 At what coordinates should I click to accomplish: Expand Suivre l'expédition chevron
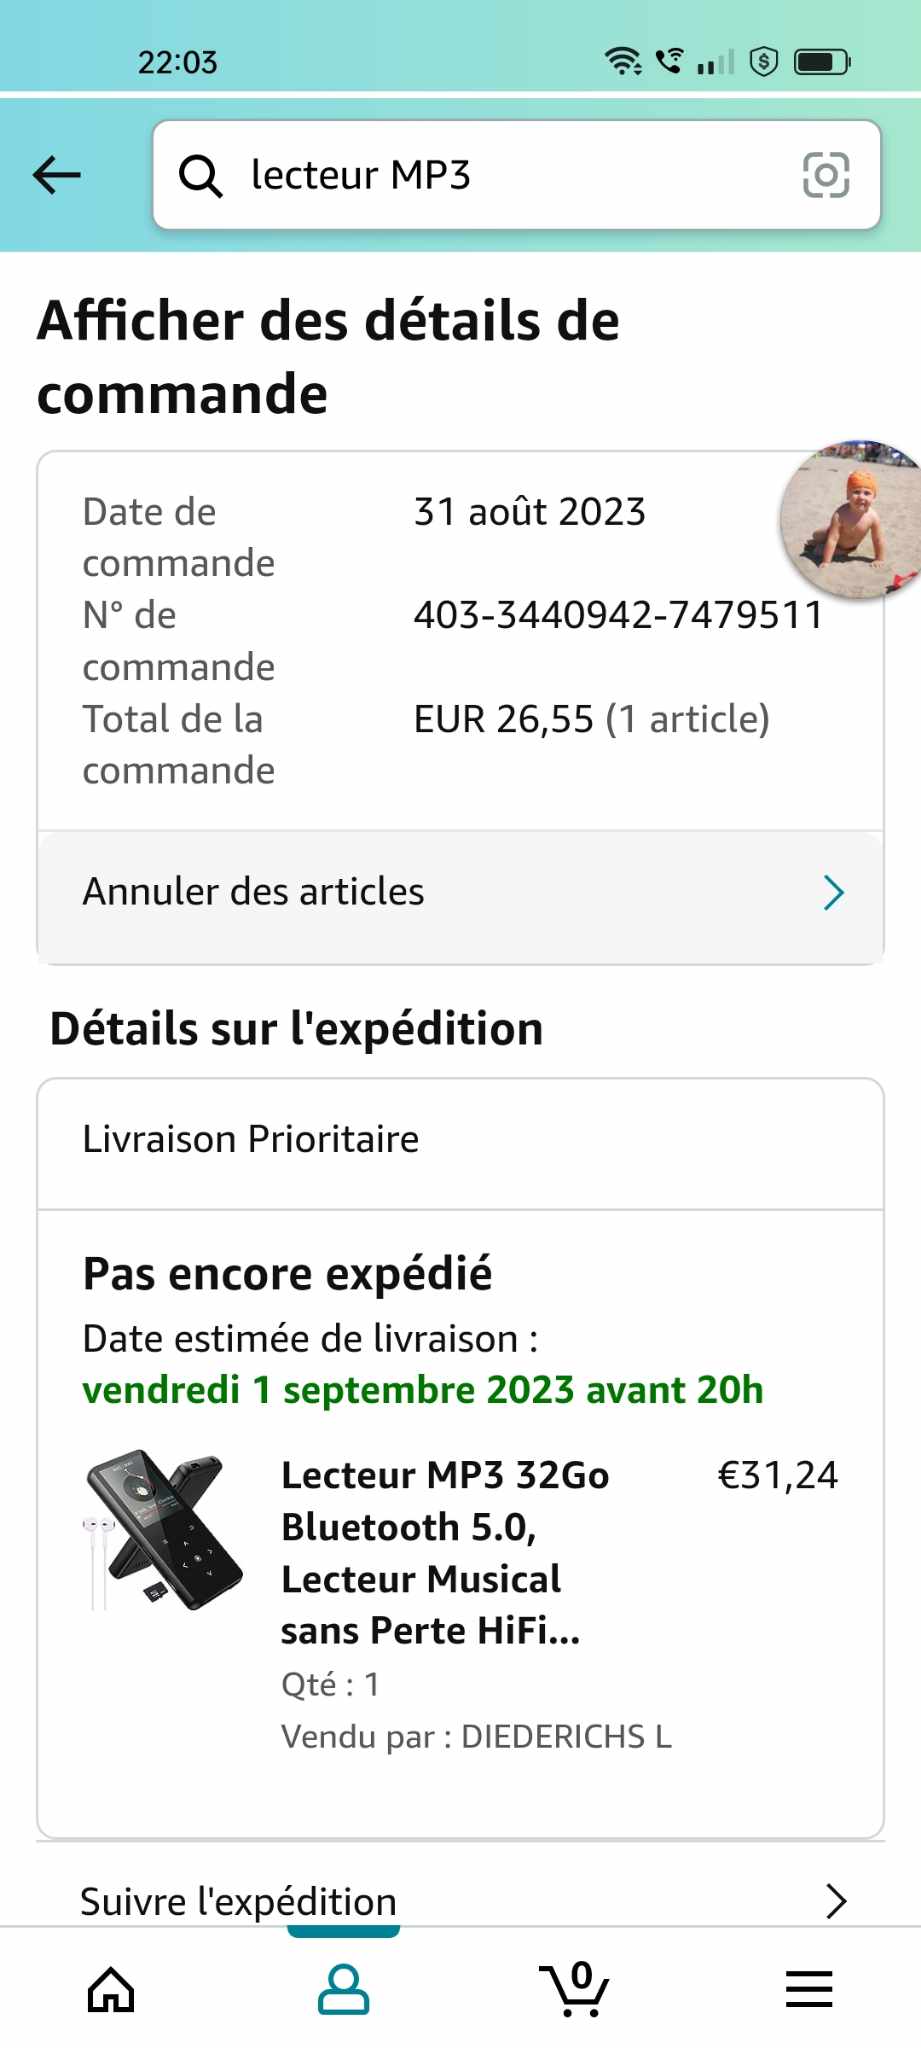[836, 1901]
